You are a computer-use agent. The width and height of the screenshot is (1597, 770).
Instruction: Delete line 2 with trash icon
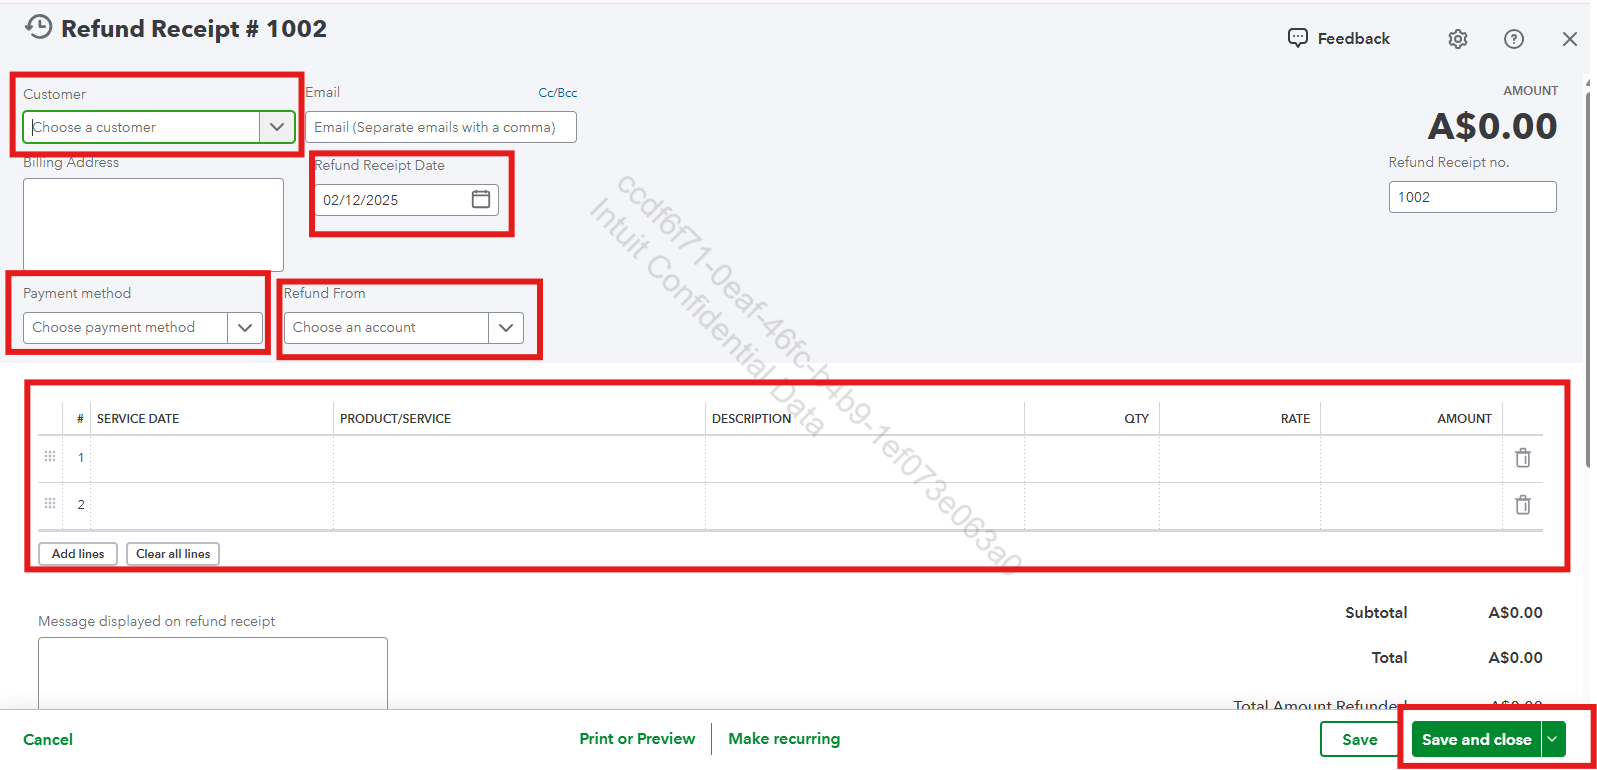click(1523, 505)
